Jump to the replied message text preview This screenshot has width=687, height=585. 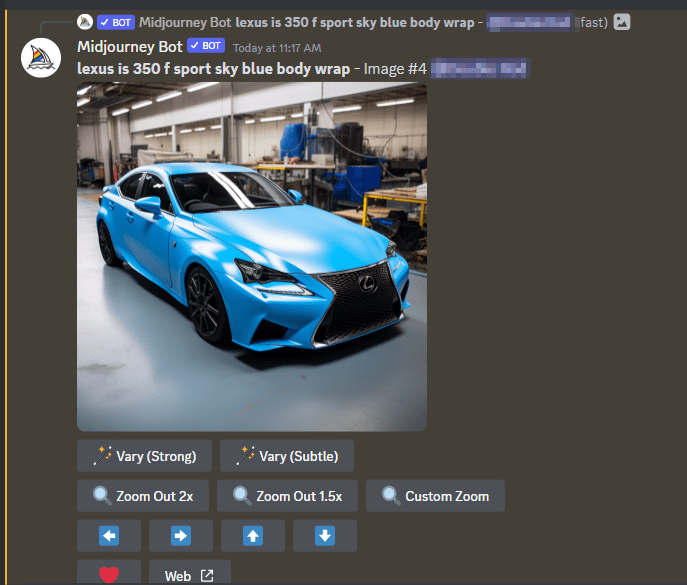[x=354, y=22]
